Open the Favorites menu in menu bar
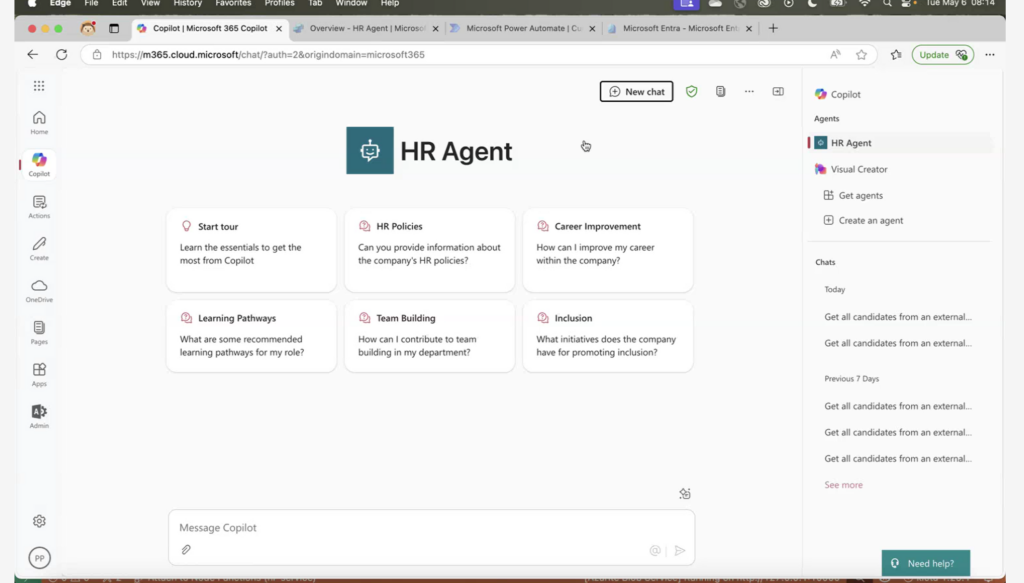The image size is (1024, 583). (233, 3)
